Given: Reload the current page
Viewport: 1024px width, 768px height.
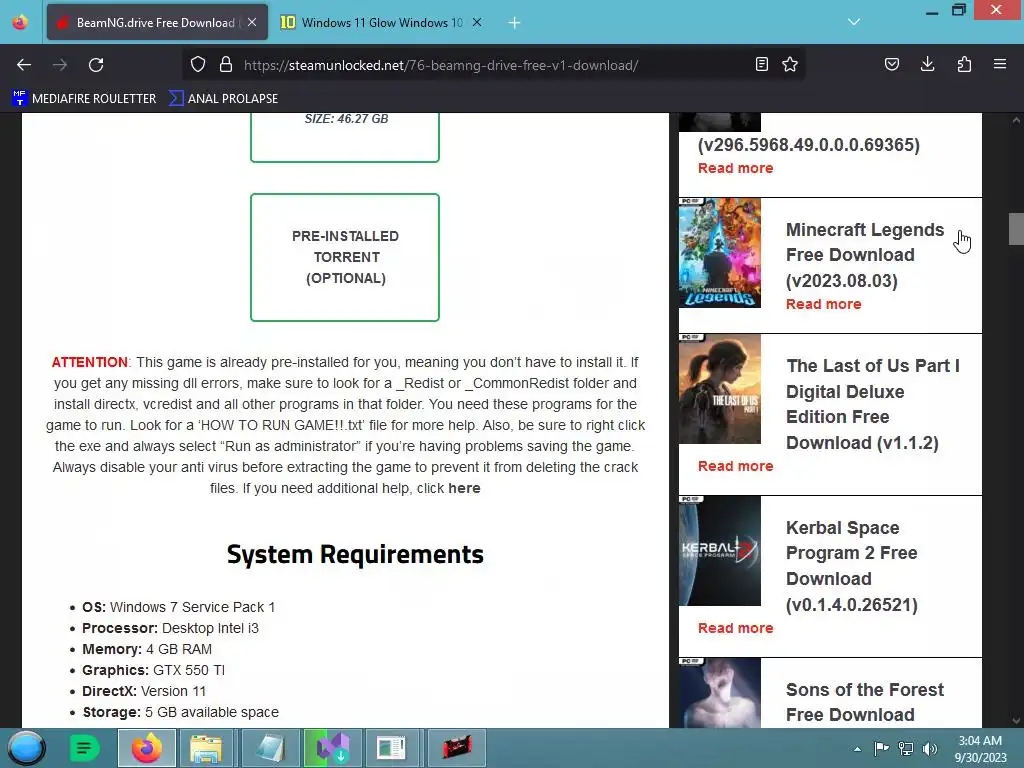Looking at the screenshot, I should (x=96, y=65).
